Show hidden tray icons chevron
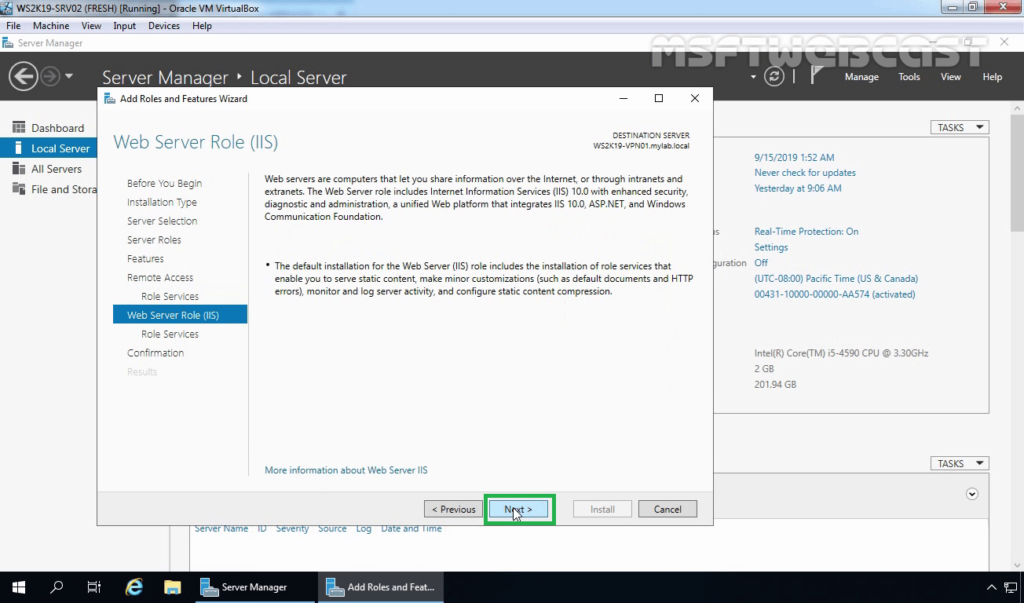Screen dimensions: 1024x603 click(x=991, y=587)
